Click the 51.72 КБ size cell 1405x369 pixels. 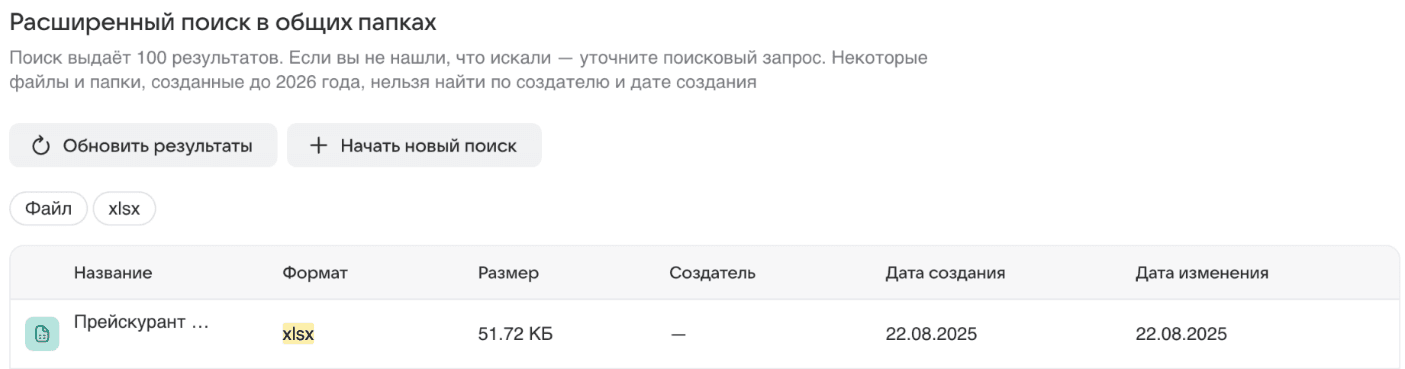[515, 334]
